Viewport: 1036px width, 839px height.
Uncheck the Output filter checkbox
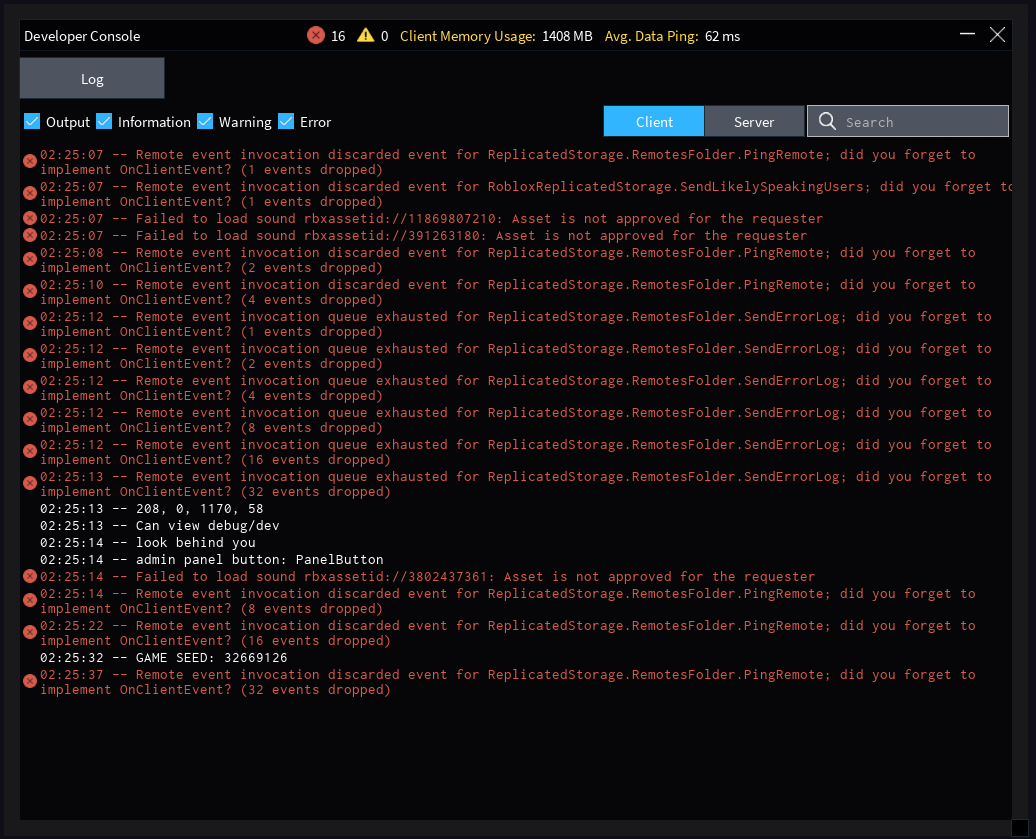tap(32, 121)
